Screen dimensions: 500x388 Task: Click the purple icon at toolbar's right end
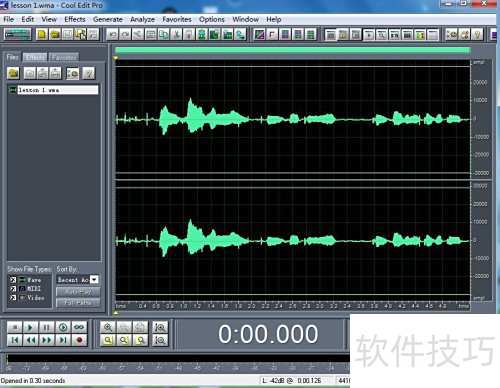(494, 34)
